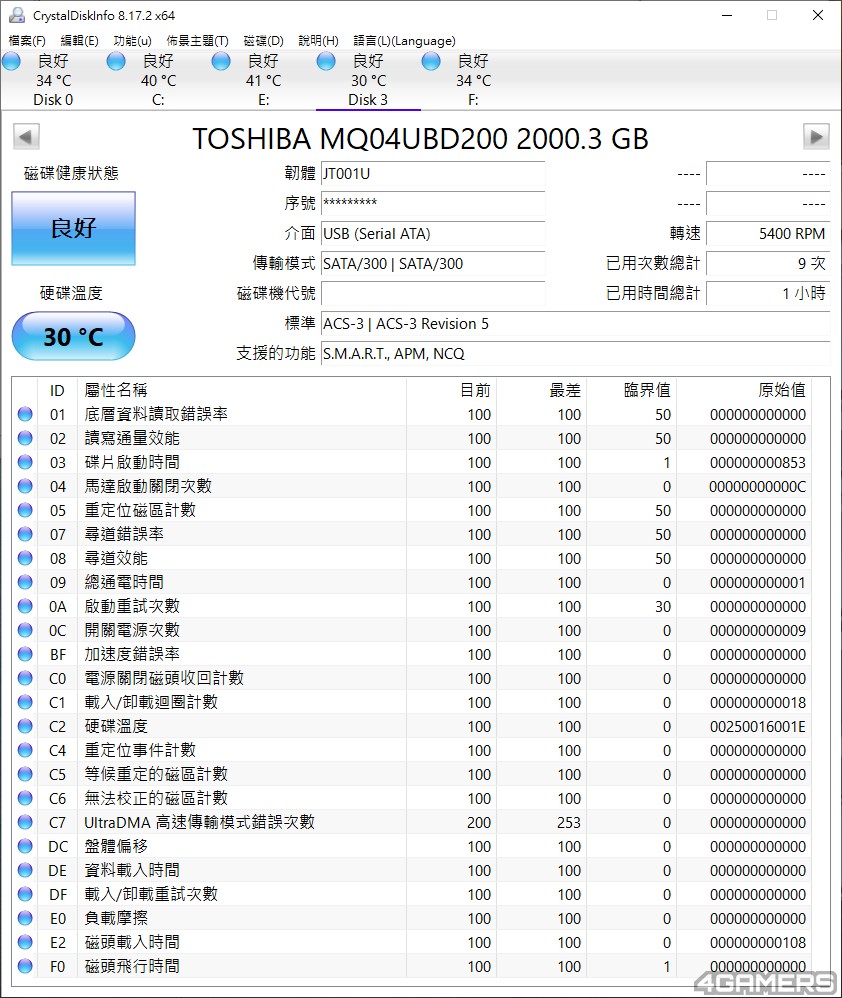Switch to E: drive label

tap(263, 100)
